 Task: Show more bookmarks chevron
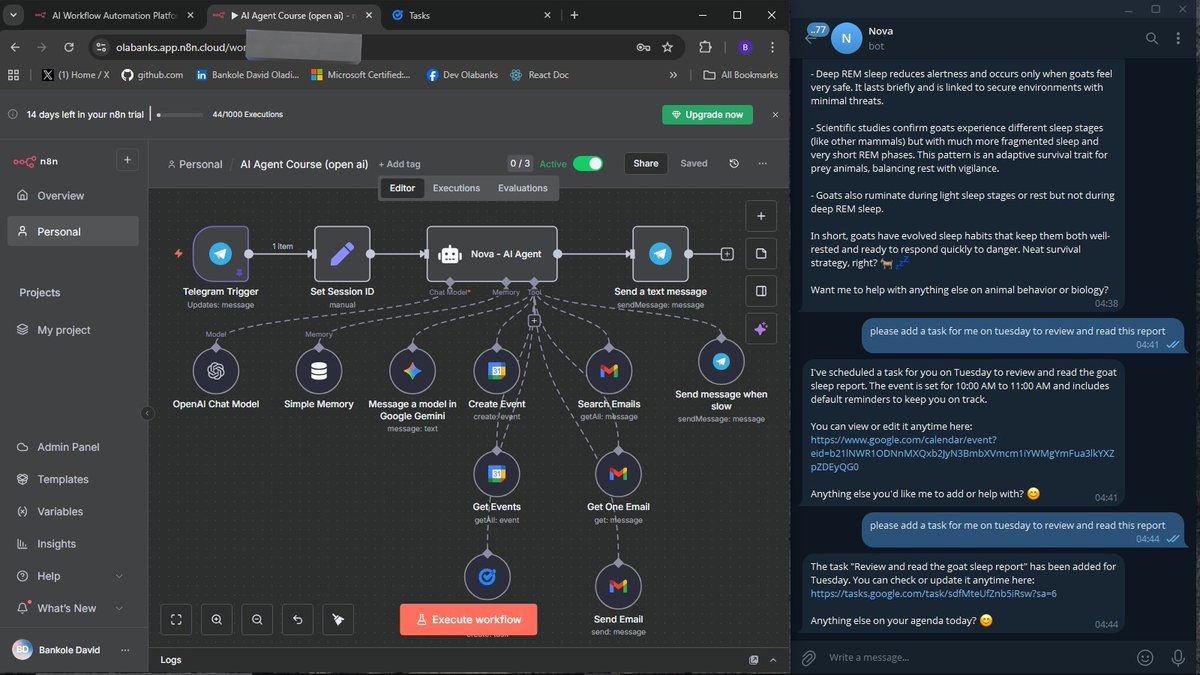click(x=673, y=75)
